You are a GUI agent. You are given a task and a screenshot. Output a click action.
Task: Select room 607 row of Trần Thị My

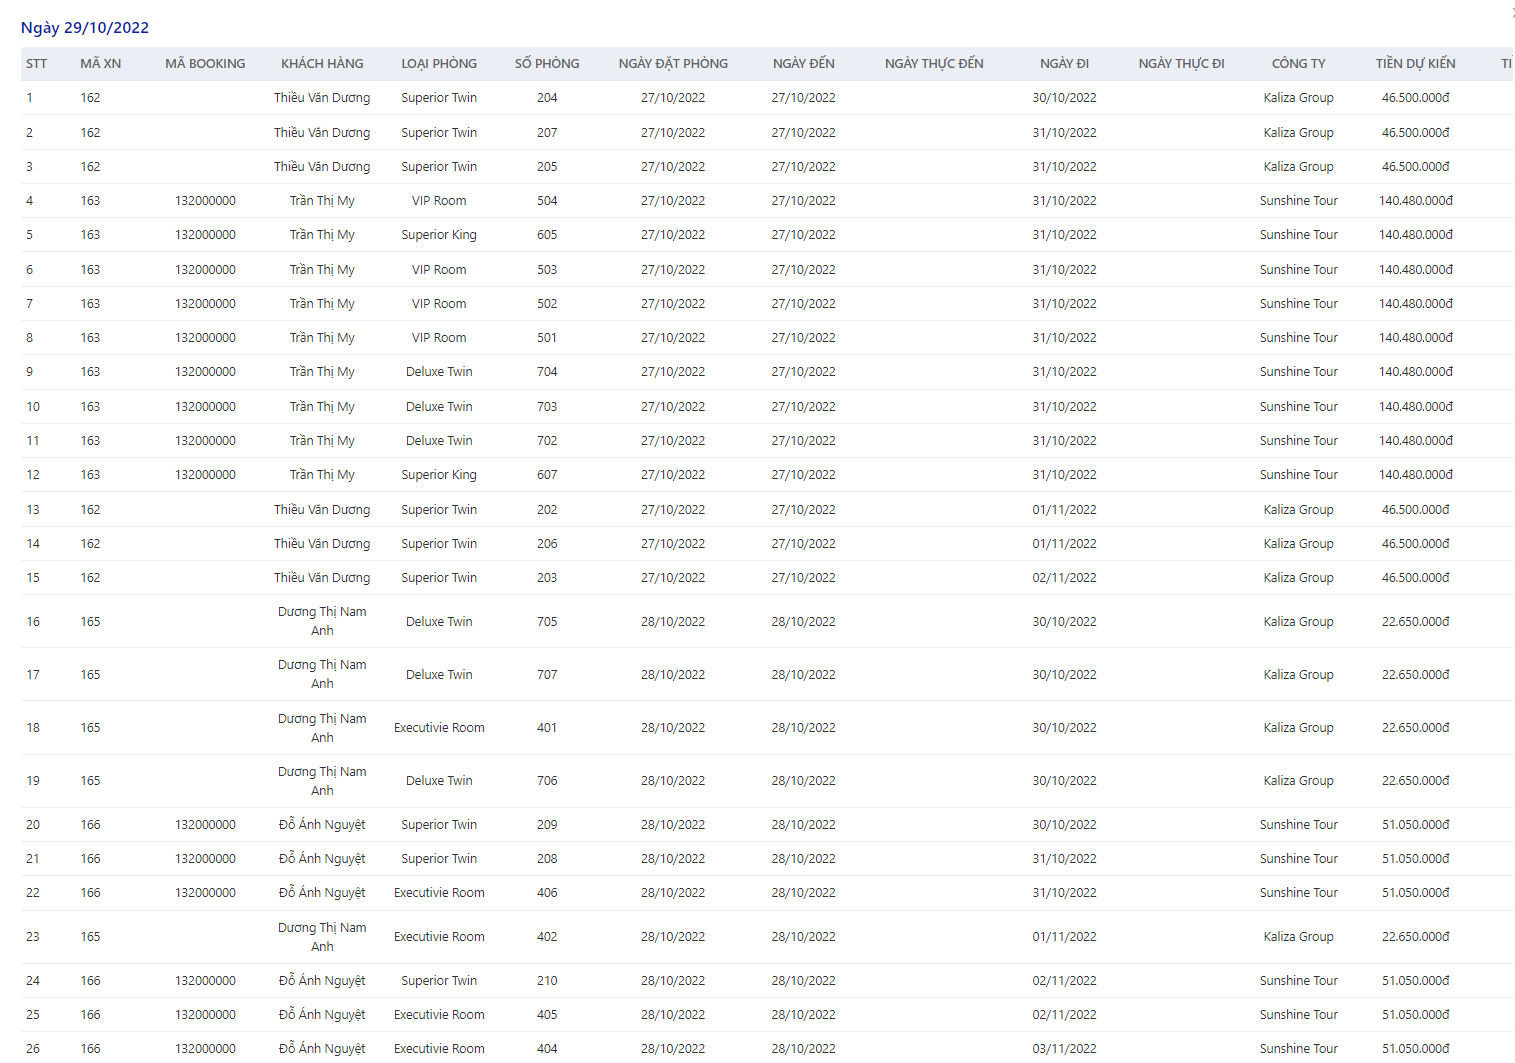point(766,475)
